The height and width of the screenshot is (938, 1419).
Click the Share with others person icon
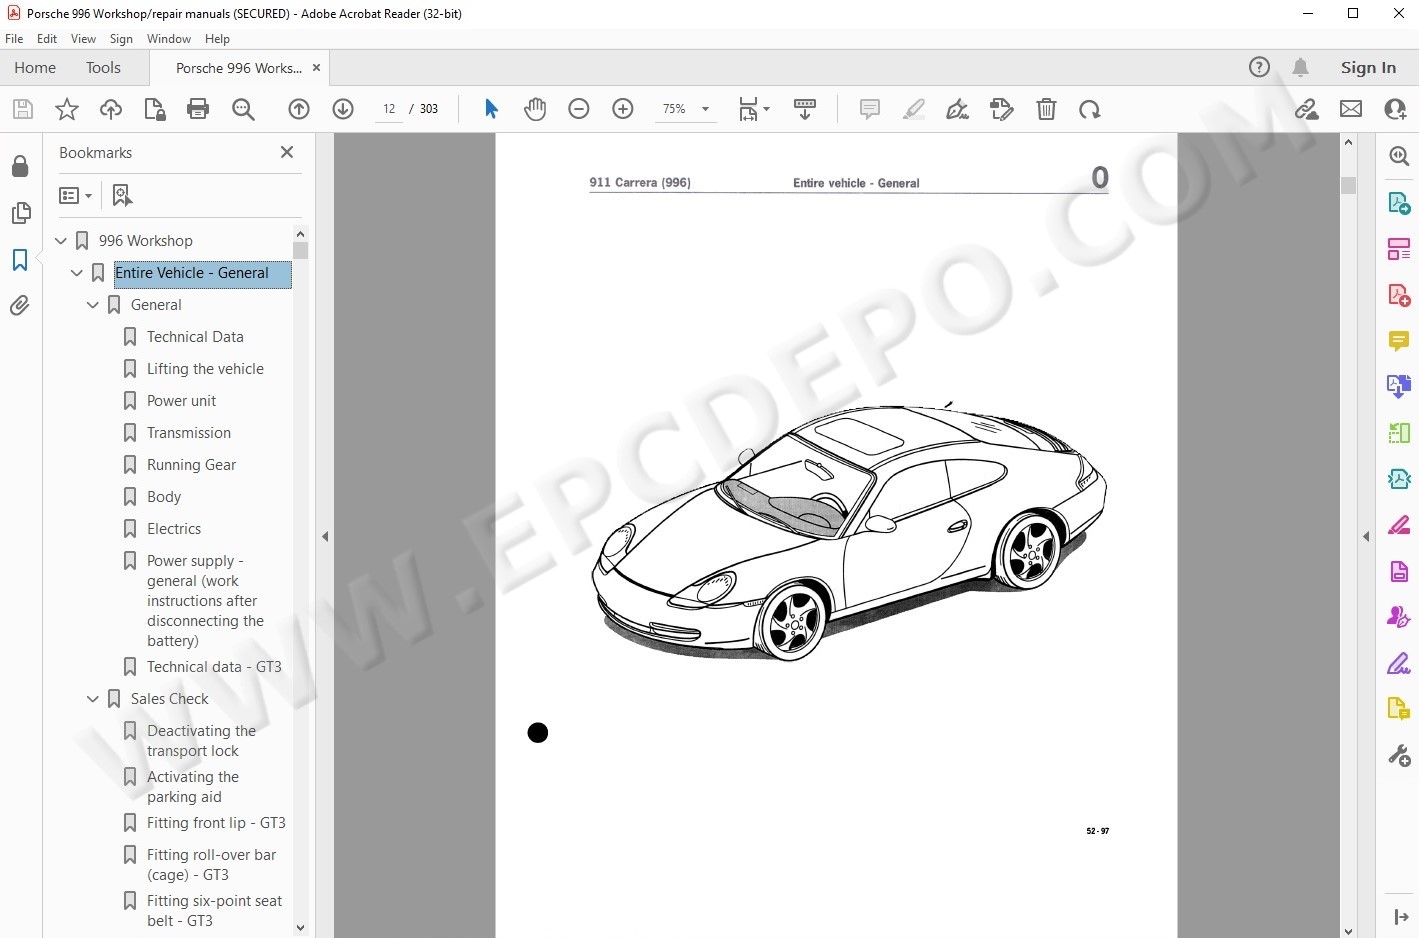coord(1395,109)
